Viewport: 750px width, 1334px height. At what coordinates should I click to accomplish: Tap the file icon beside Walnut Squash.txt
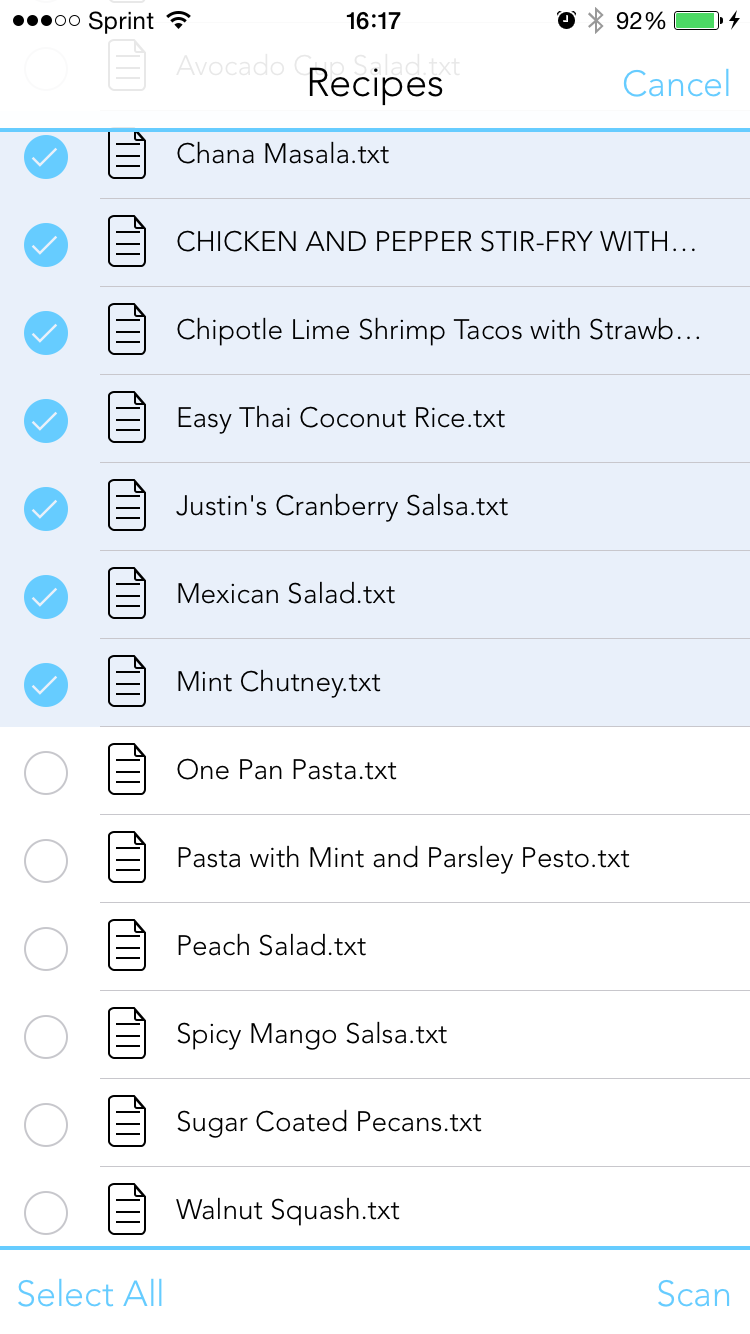(127, 1210)
